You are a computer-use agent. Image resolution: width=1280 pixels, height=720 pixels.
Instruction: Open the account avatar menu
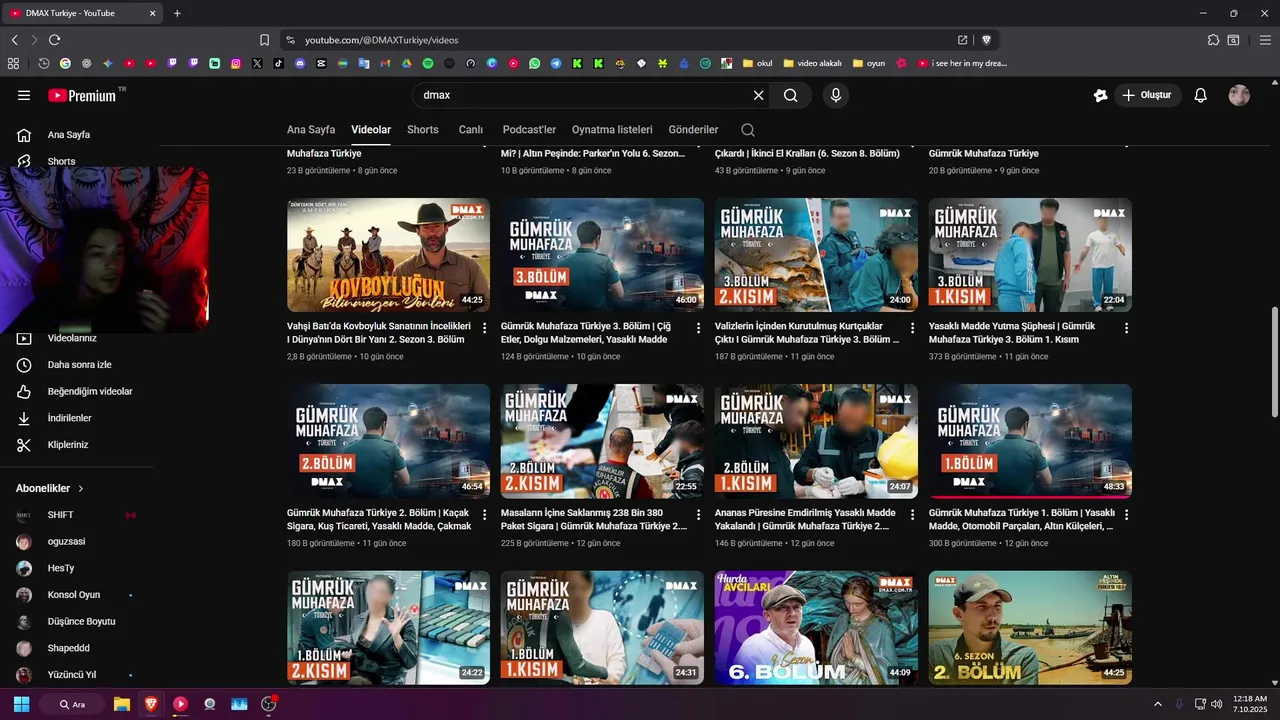tap(1239, 95)
